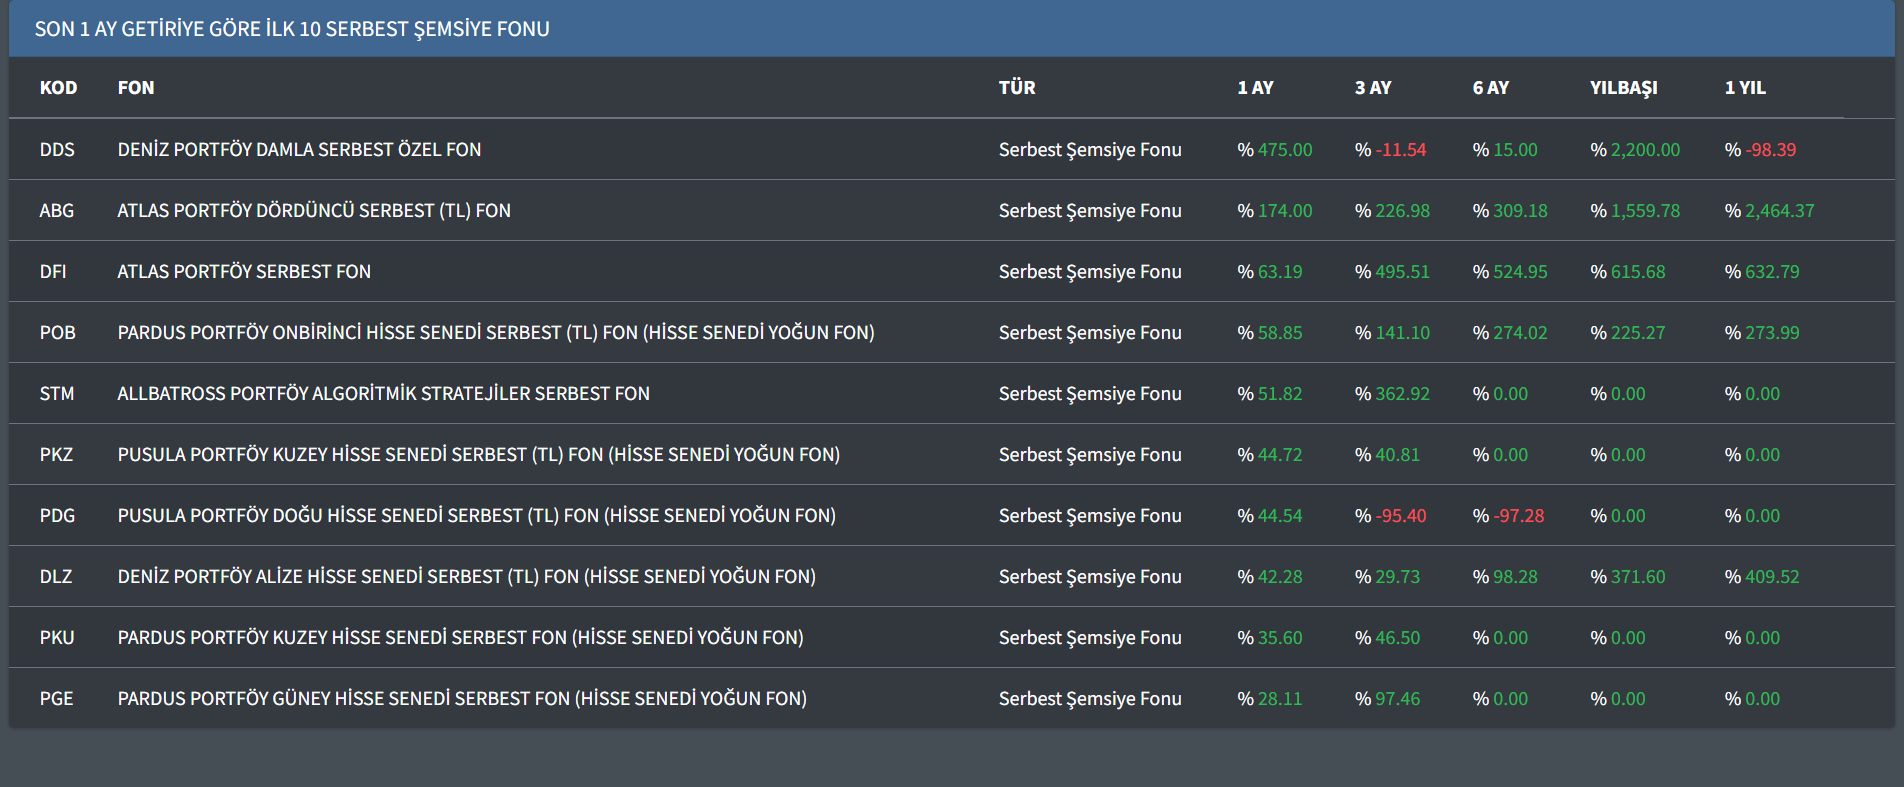Click the PKU fund code
The height and width of the screenshot is (787, 1904).
[57, 638]
